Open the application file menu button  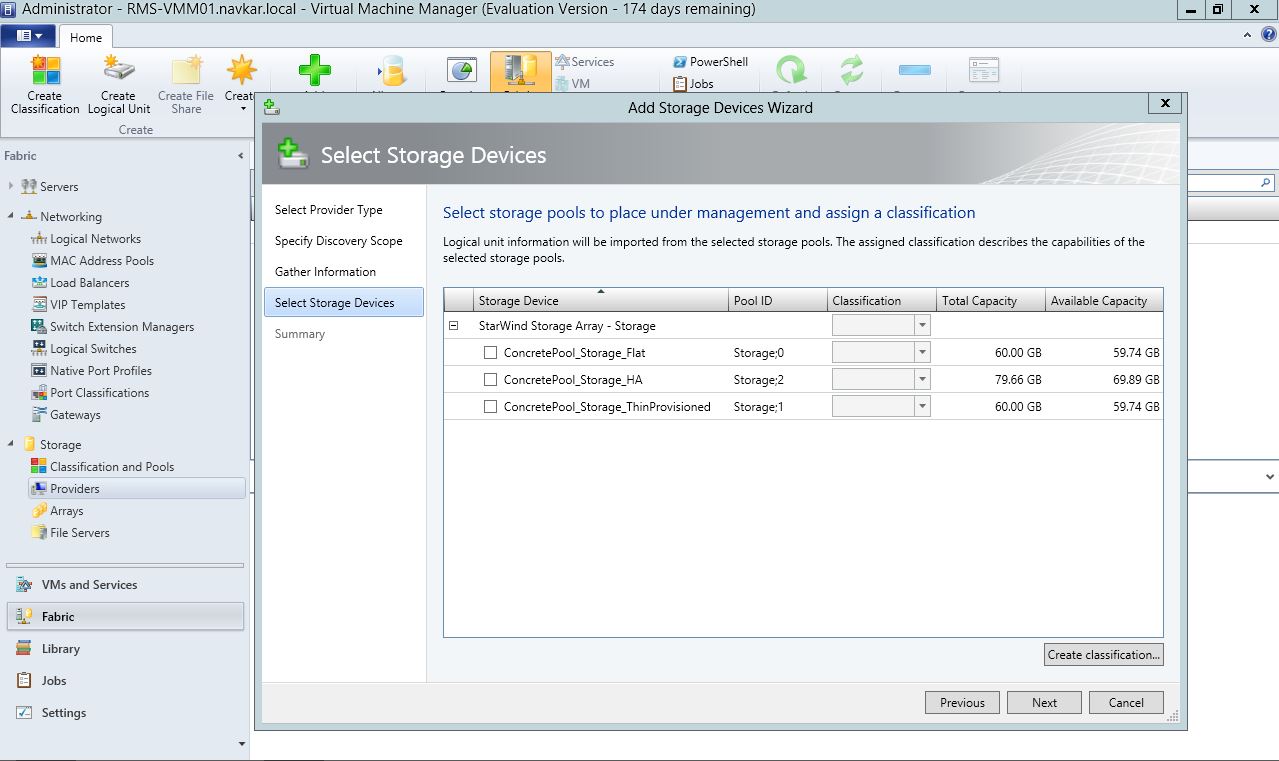pos(29,36)
